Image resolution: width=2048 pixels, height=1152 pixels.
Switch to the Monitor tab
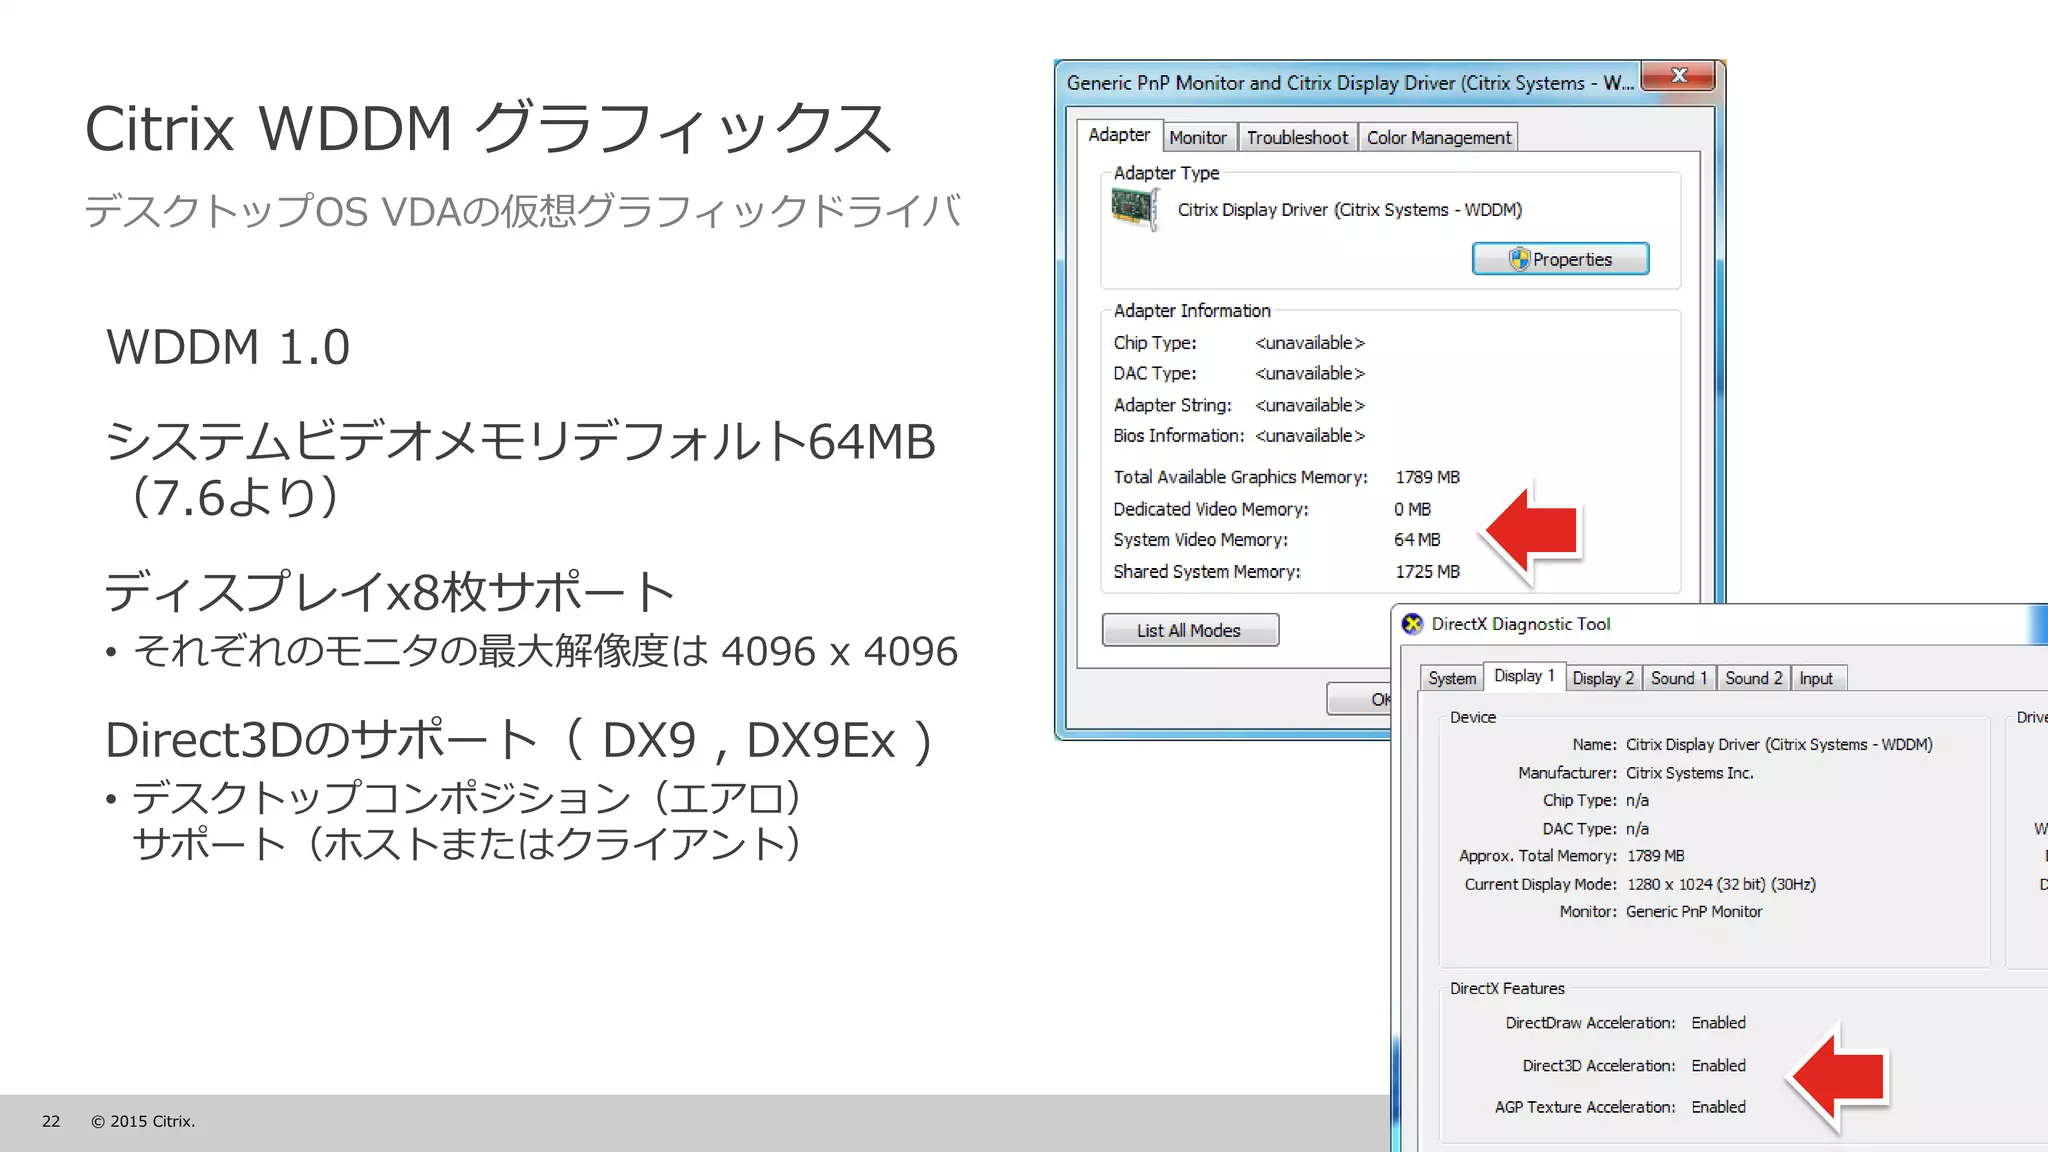click(x=1197, y=138)
